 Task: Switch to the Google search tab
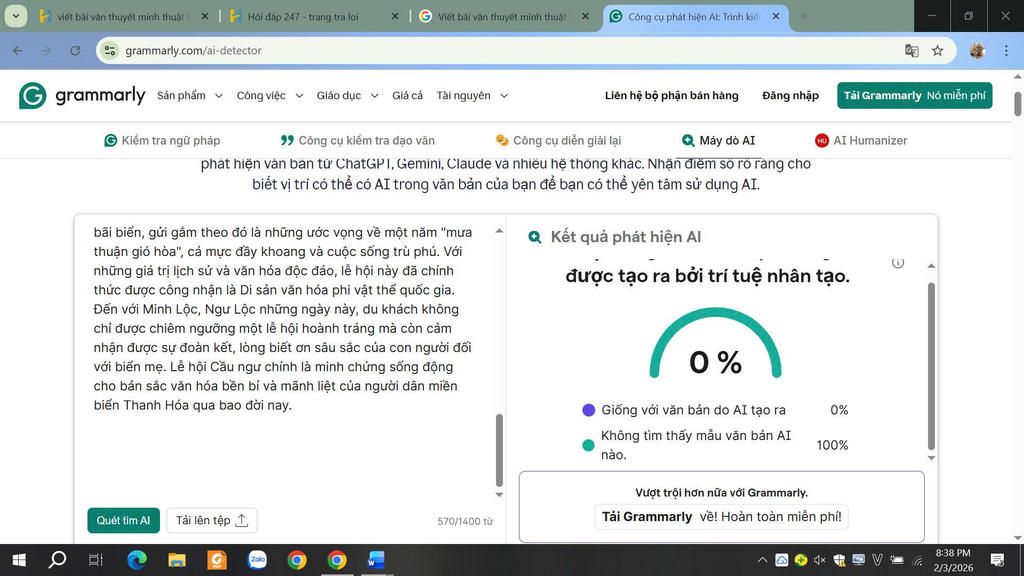click(x=503, y=16)
